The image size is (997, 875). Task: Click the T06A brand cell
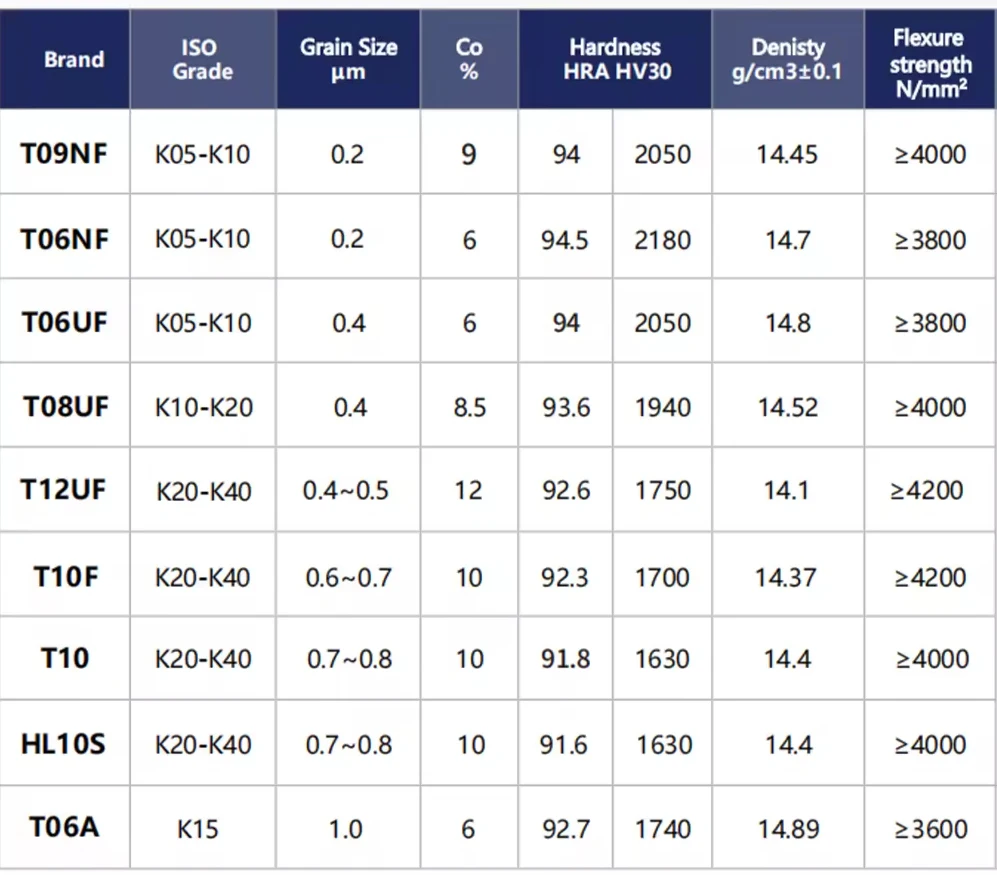(64, 827)
